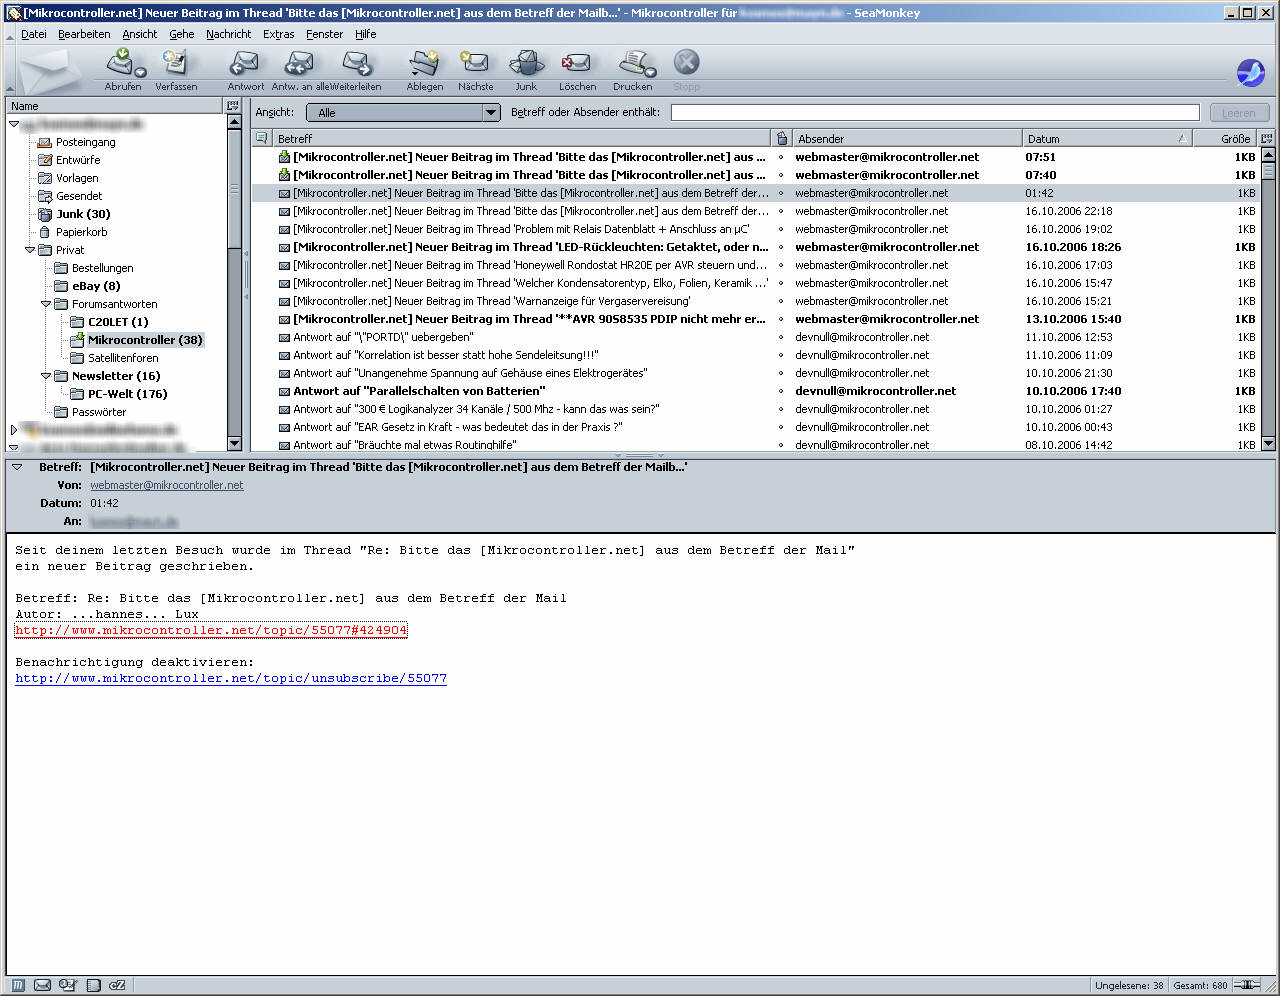Screen dimensions: 1280x996
Task: Sort by the Absender column header
Action: point(907,139)
